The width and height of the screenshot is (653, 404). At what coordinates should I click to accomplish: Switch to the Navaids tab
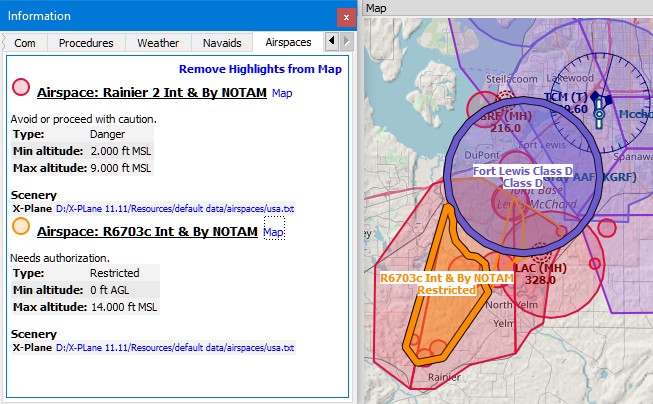tap(222, 43)
